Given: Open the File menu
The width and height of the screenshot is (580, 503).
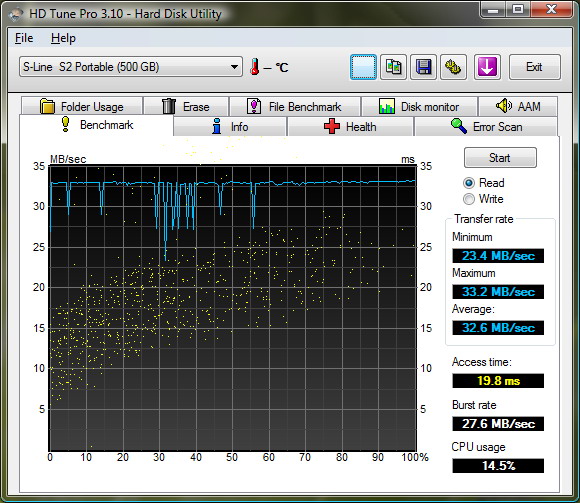Looking at the screenshot, I should click(24, 38).
